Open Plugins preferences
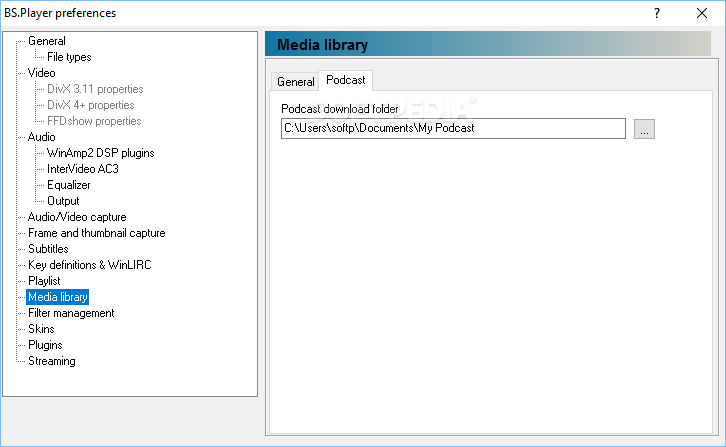 45,345
